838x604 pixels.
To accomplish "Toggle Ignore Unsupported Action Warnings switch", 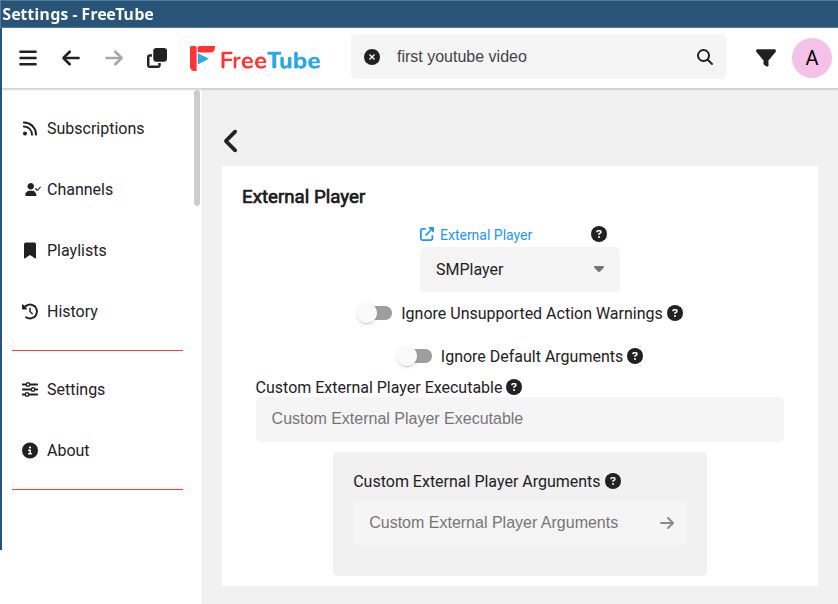I will (x=375, y=314).
